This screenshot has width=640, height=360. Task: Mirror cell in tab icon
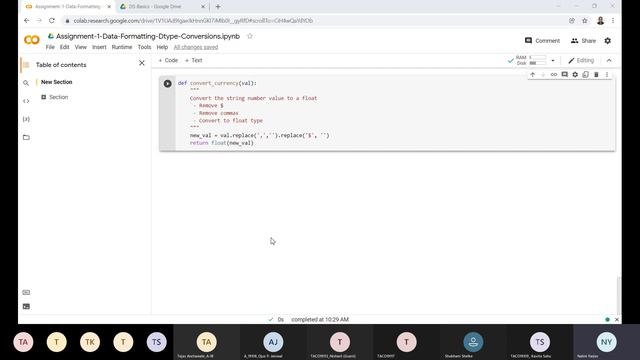586,75
